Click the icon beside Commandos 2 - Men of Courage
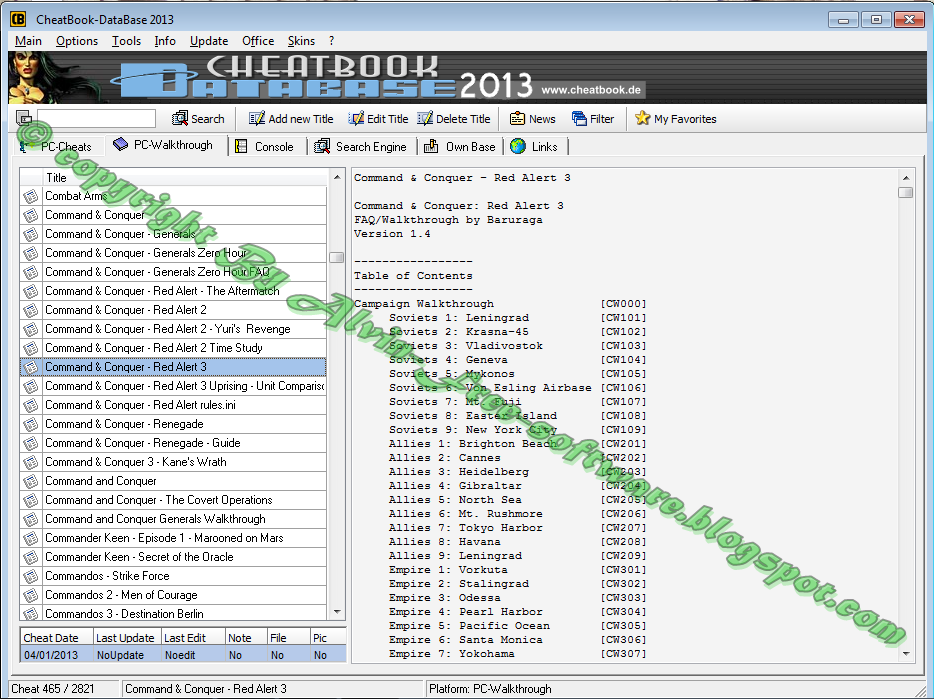The image size is (934, 699). point(30,595)
